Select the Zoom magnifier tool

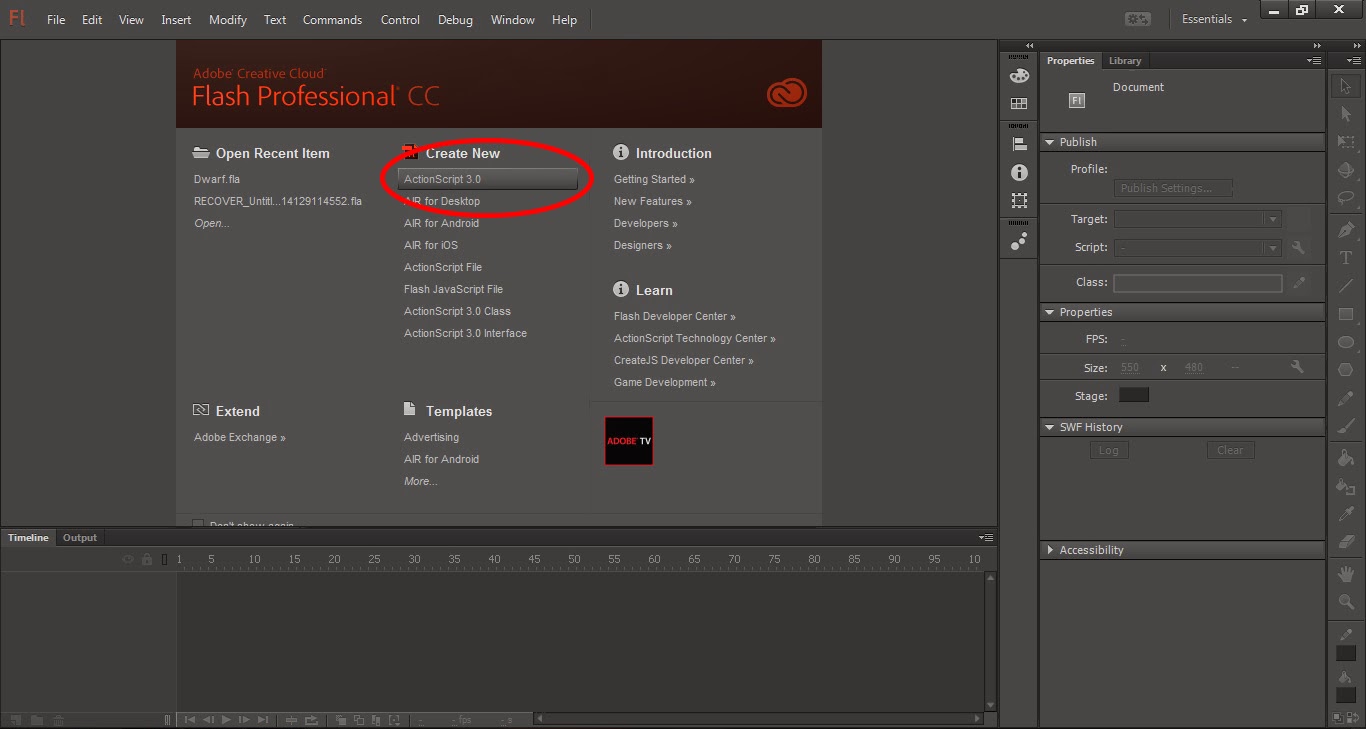point(1346,602)
